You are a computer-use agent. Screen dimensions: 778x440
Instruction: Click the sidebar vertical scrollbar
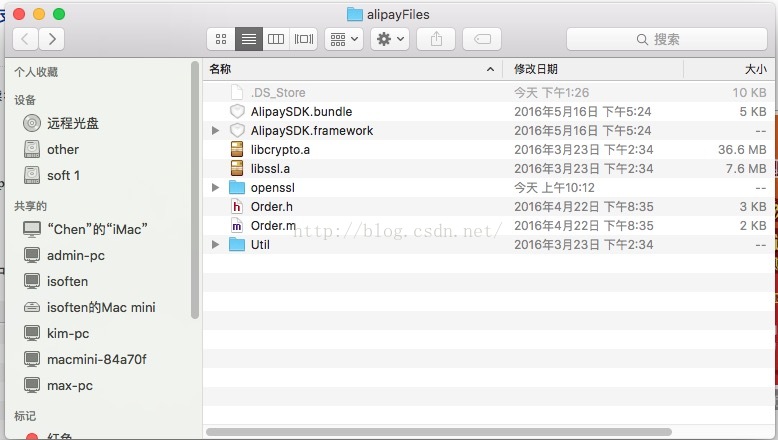pyautogui.click(x=194, y=190)
